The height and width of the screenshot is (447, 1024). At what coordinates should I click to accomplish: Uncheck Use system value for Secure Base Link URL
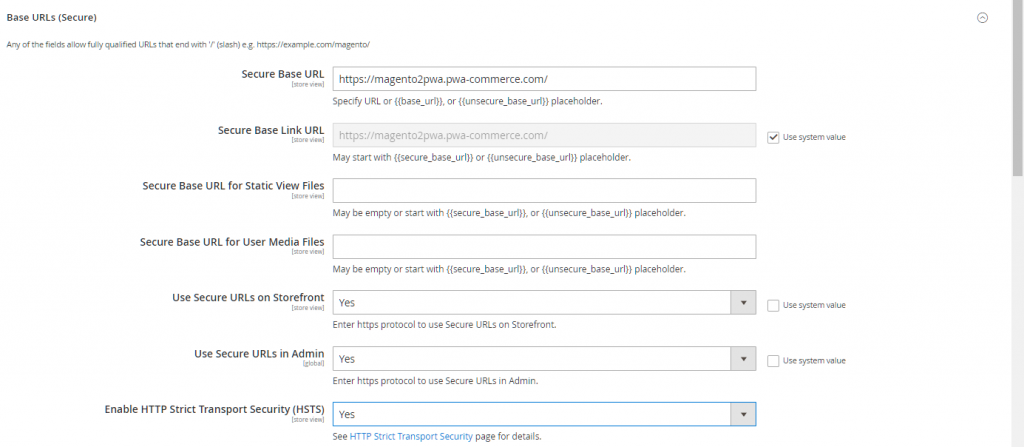pos(773,137)
